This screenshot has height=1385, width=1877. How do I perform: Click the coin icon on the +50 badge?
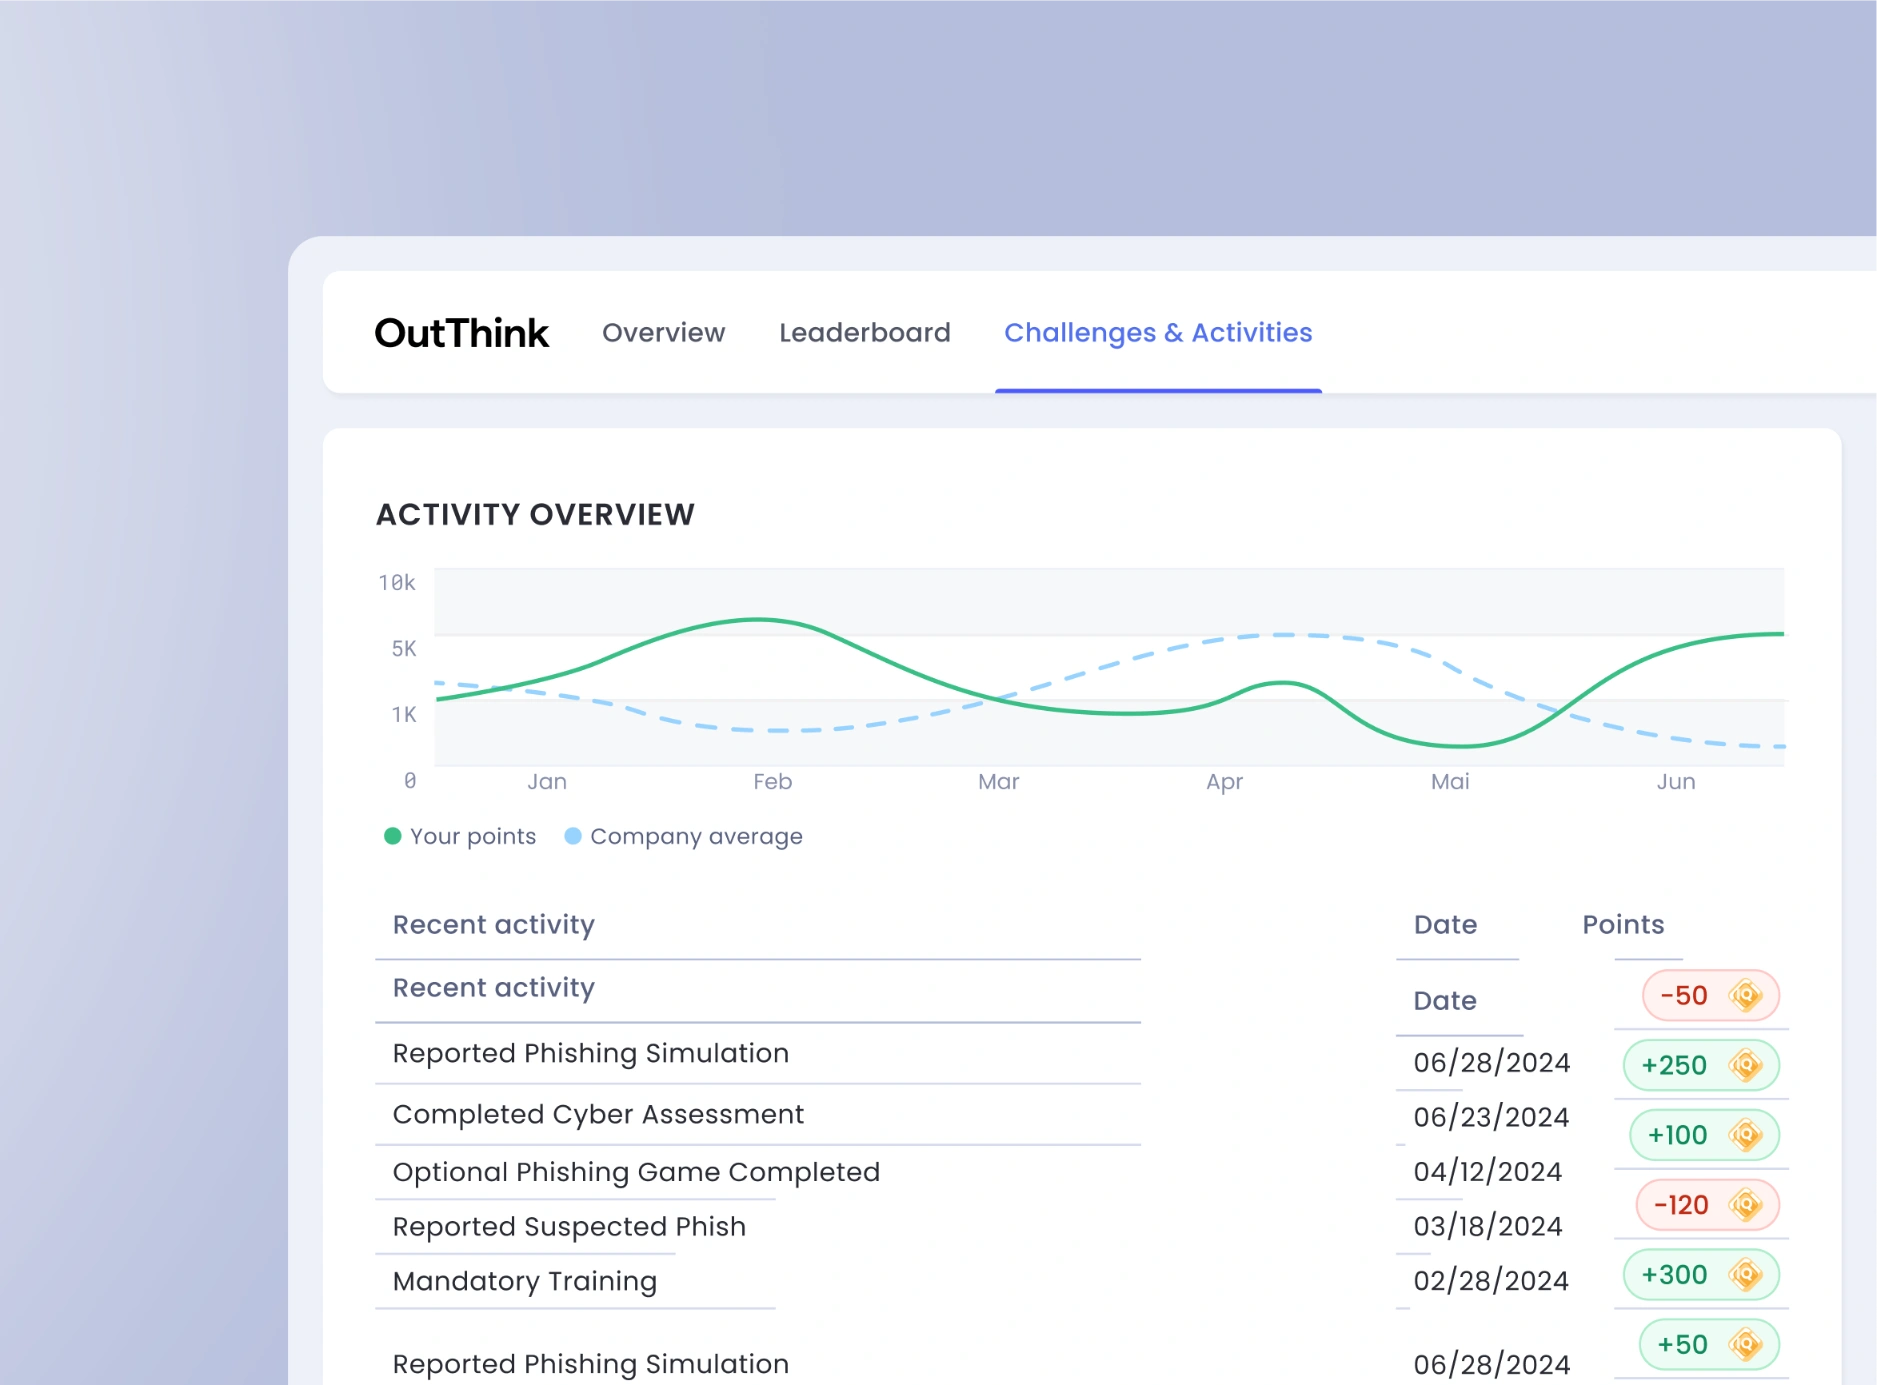coord(1748,1344)
